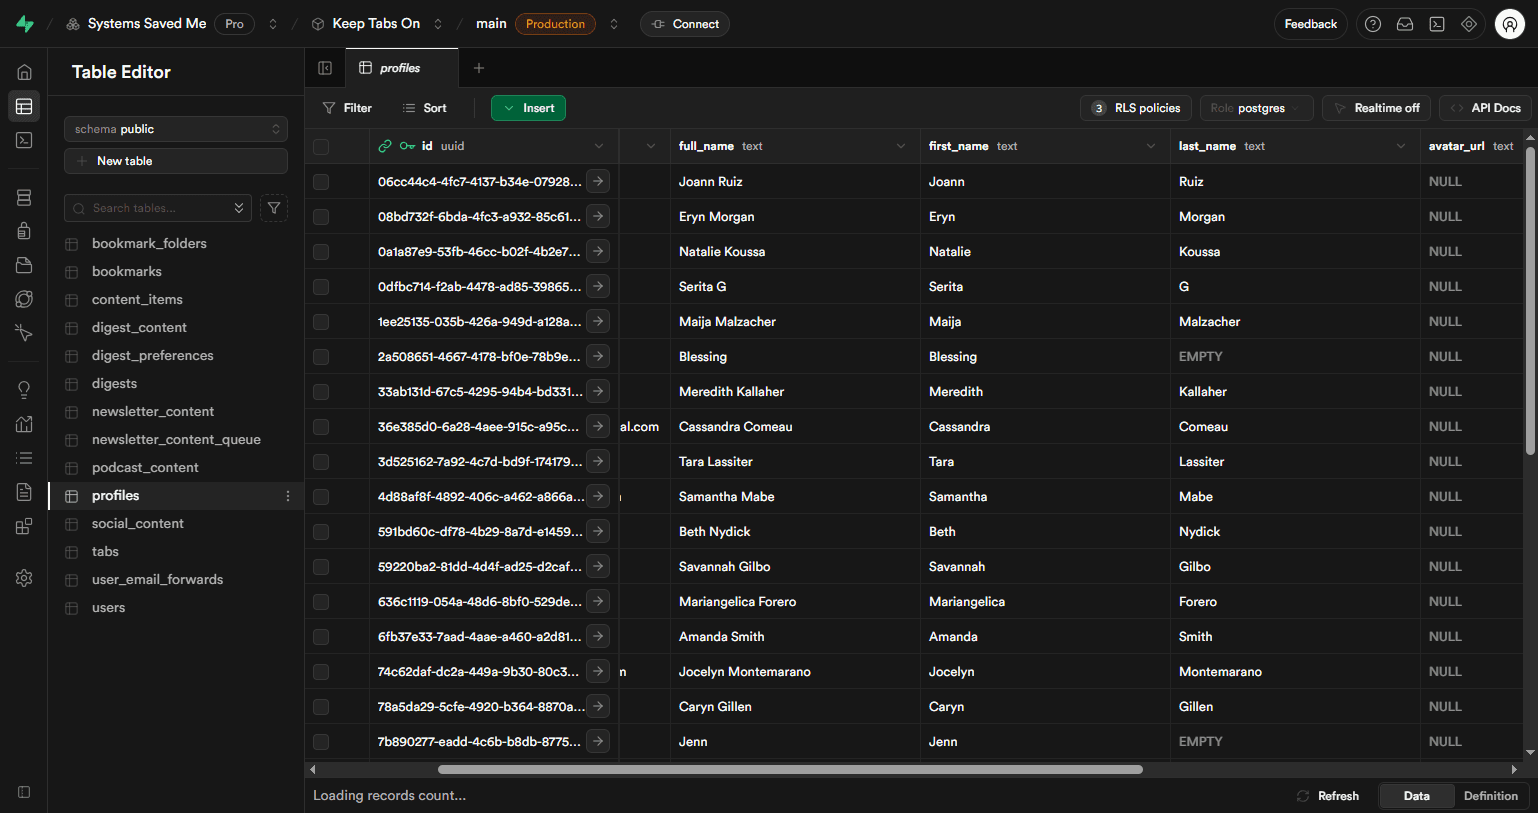Image resolution: width=1538 pixels, height=813 pixels.
Task: Click the Refresh button
Action: (1328, 796)
